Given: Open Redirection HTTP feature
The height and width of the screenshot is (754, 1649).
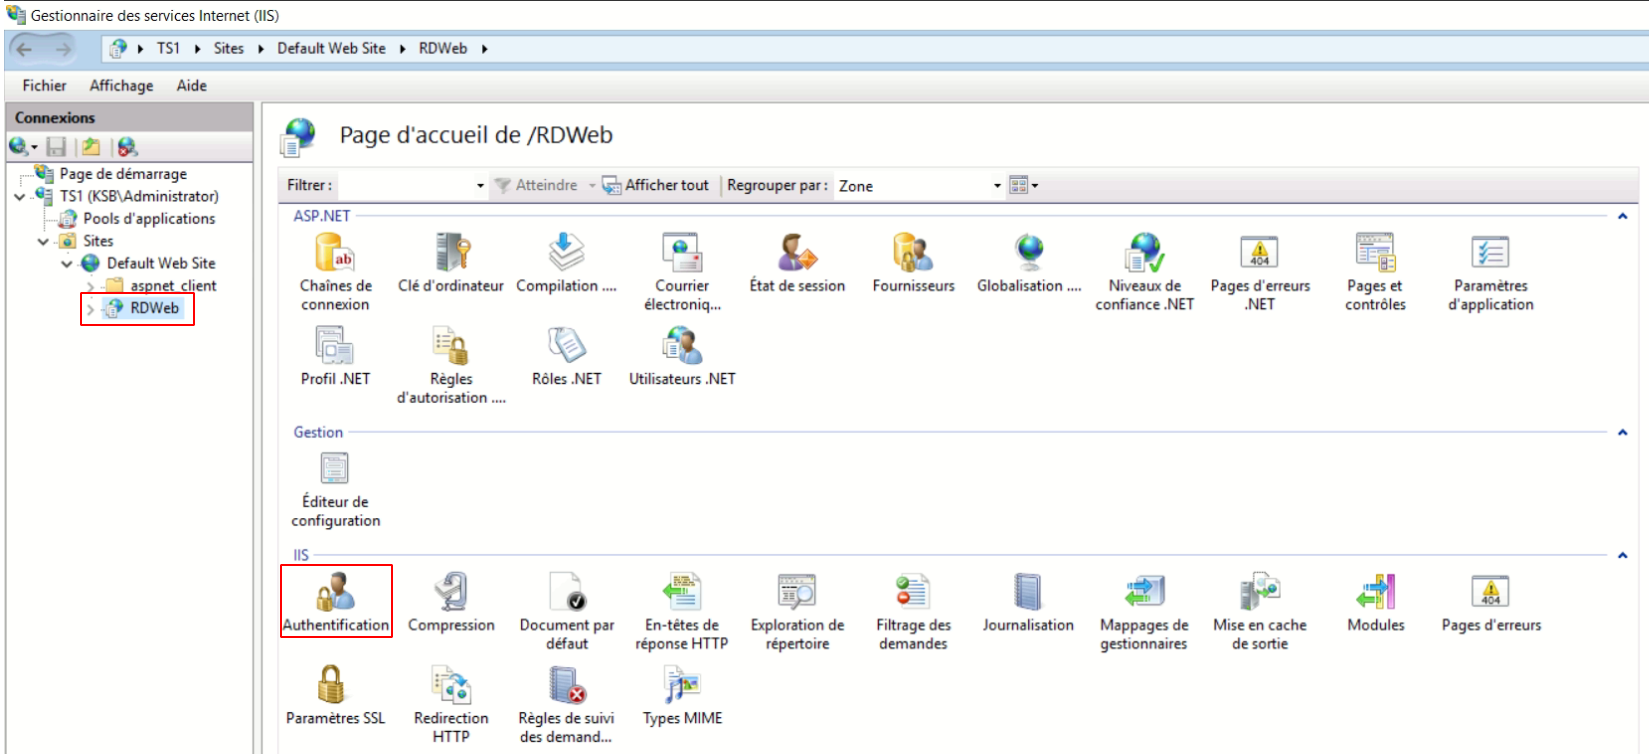Looking at the screenshot, I should tap(451, 700).
